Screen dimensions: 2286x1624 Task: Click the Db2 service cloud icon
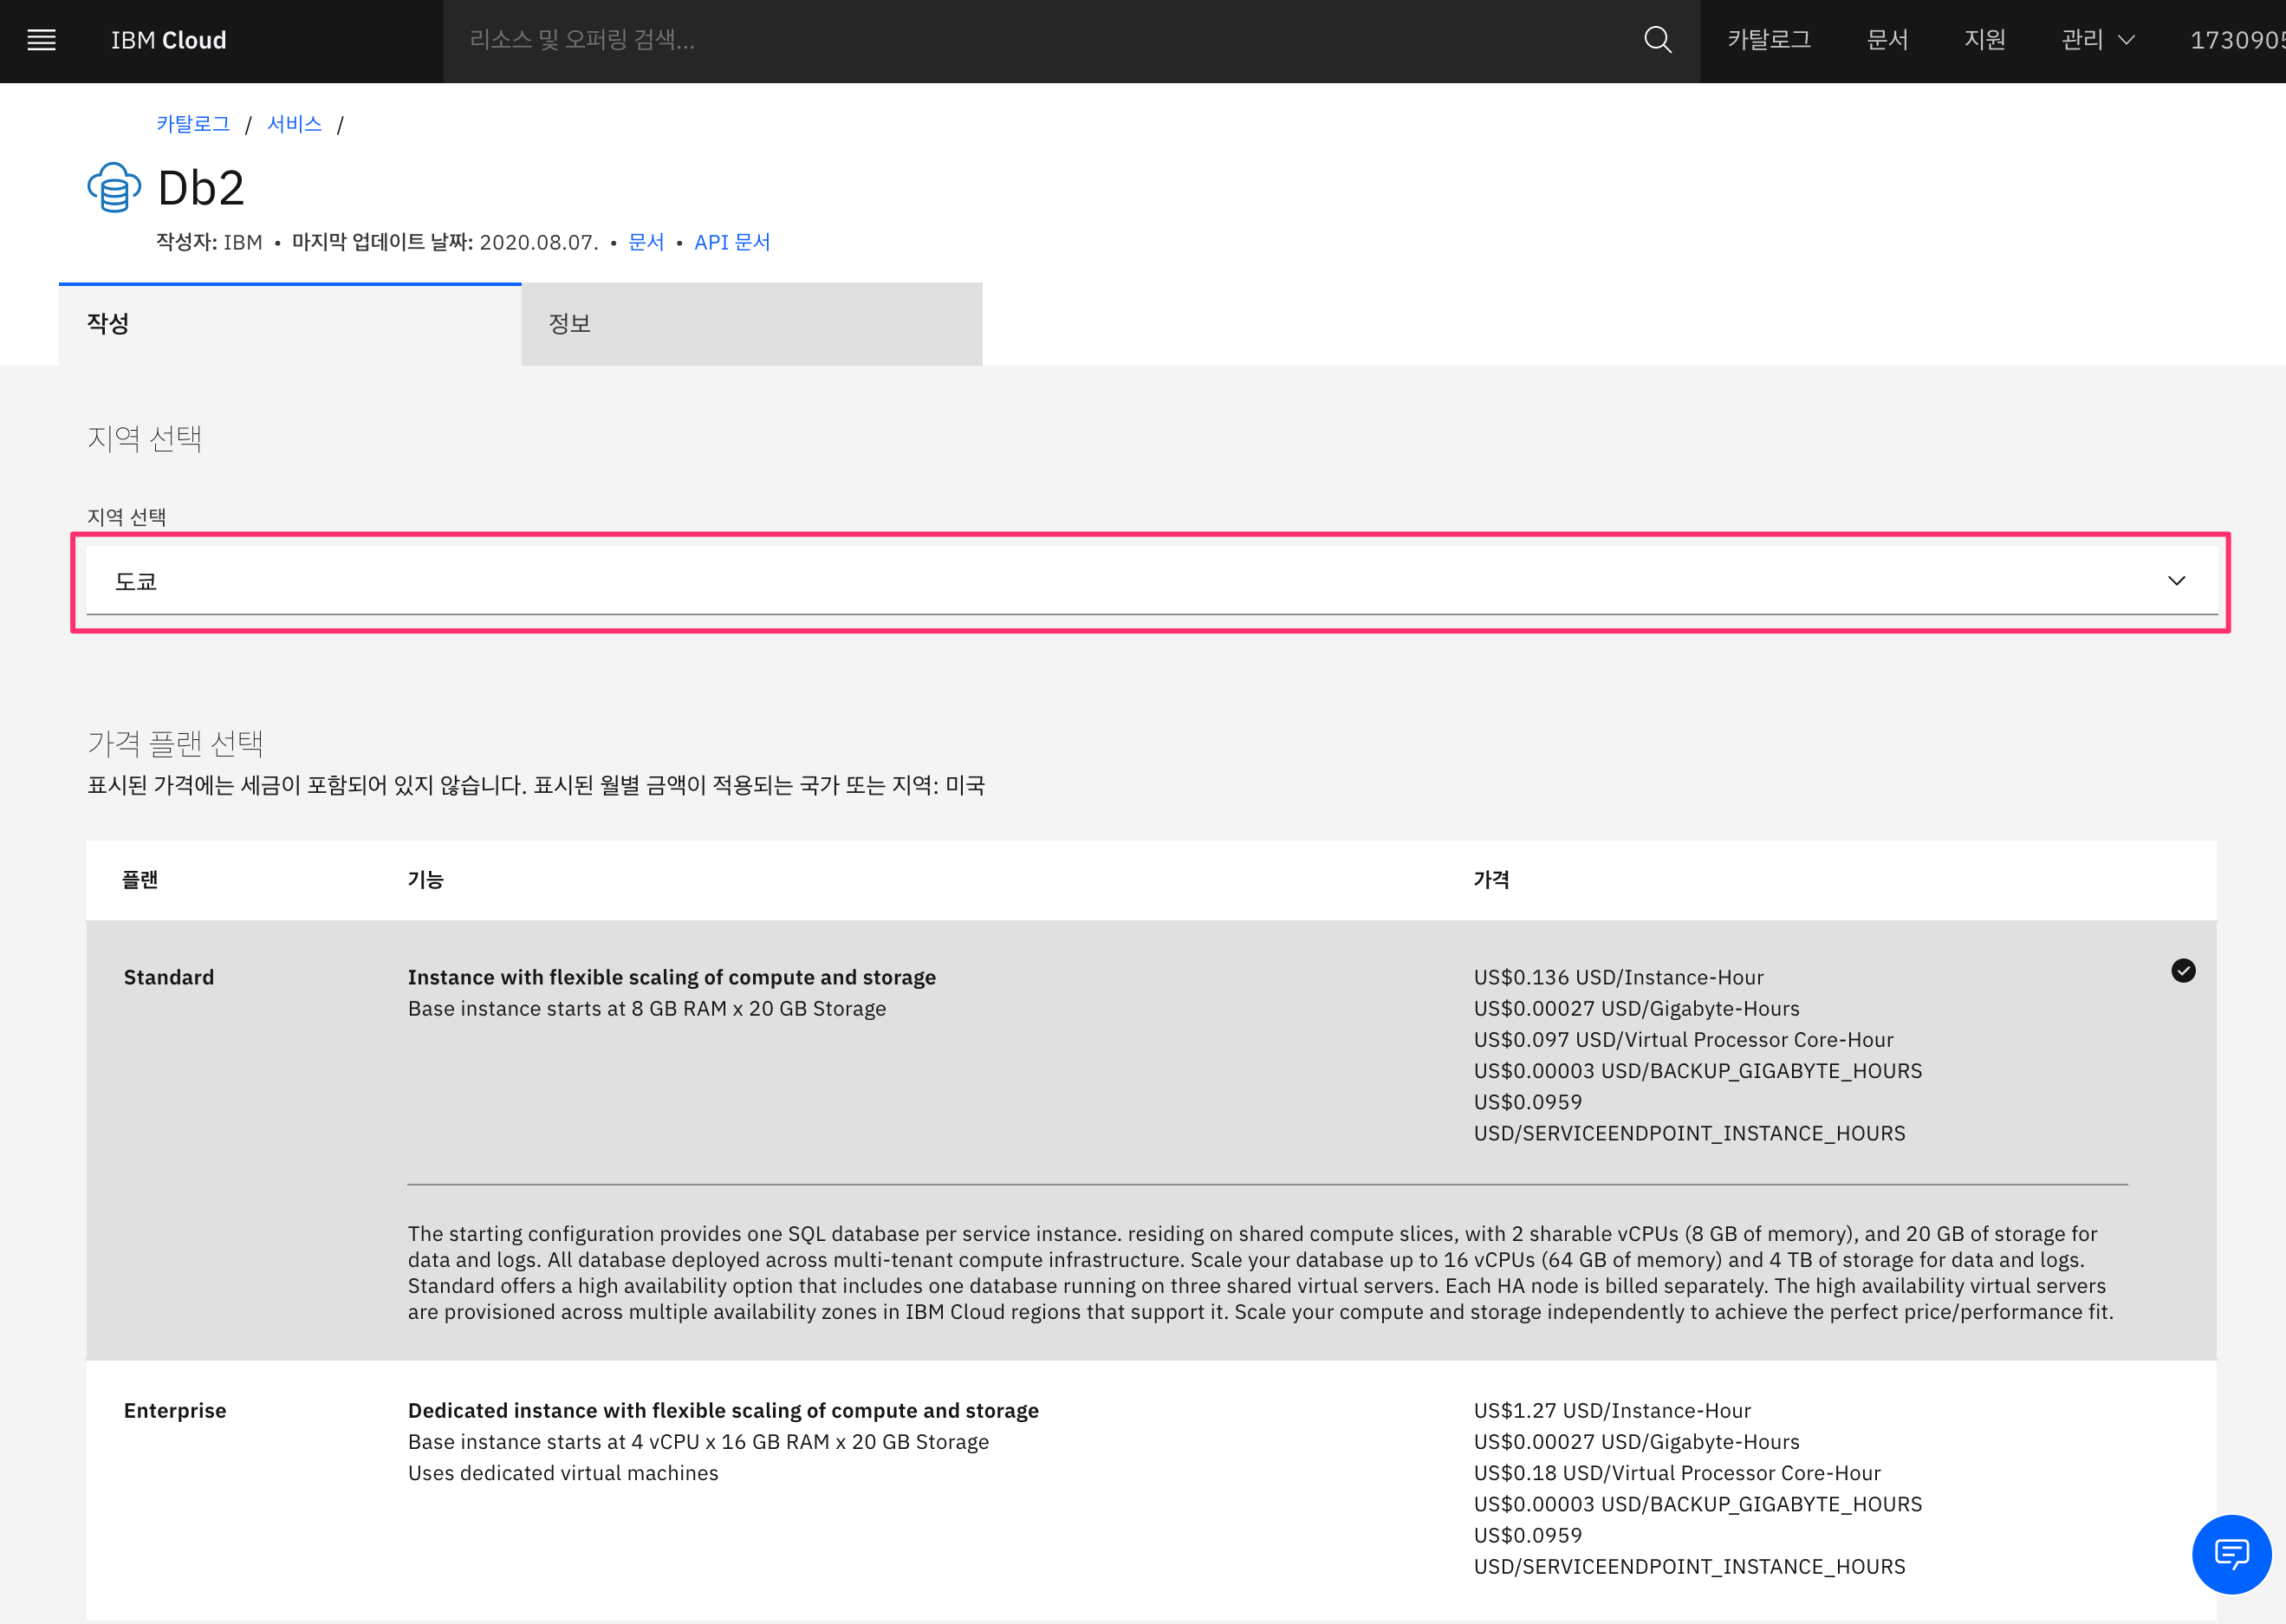[x=114, y=187]
